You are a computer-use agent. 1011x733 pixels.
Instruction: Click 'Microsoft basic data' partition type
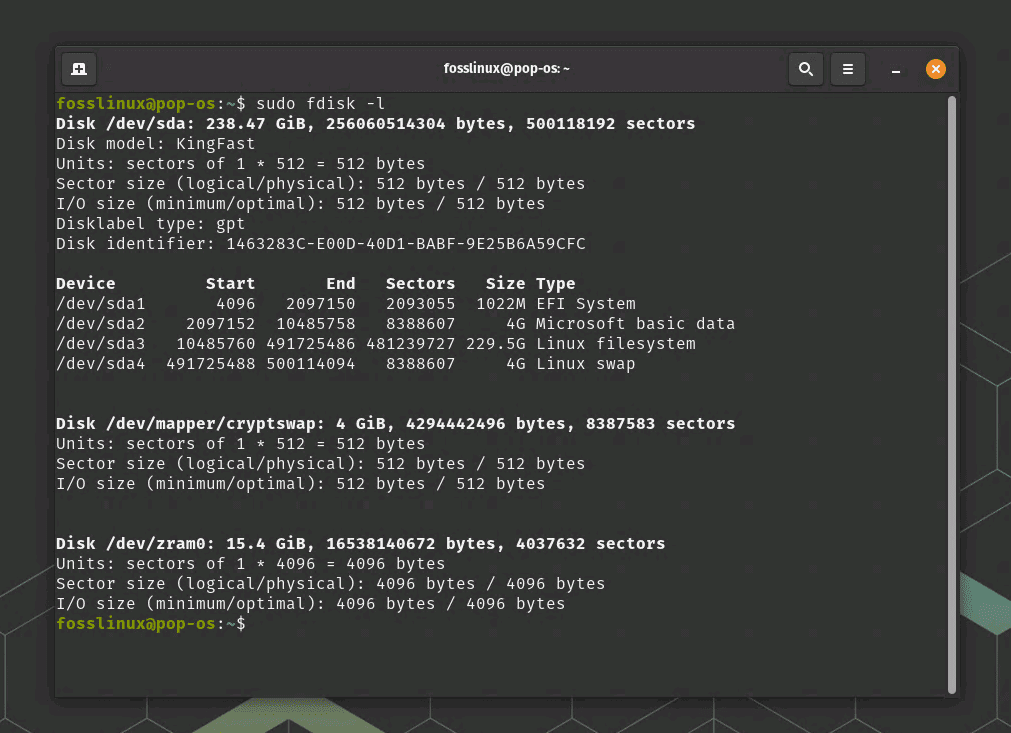pos(635,323)
